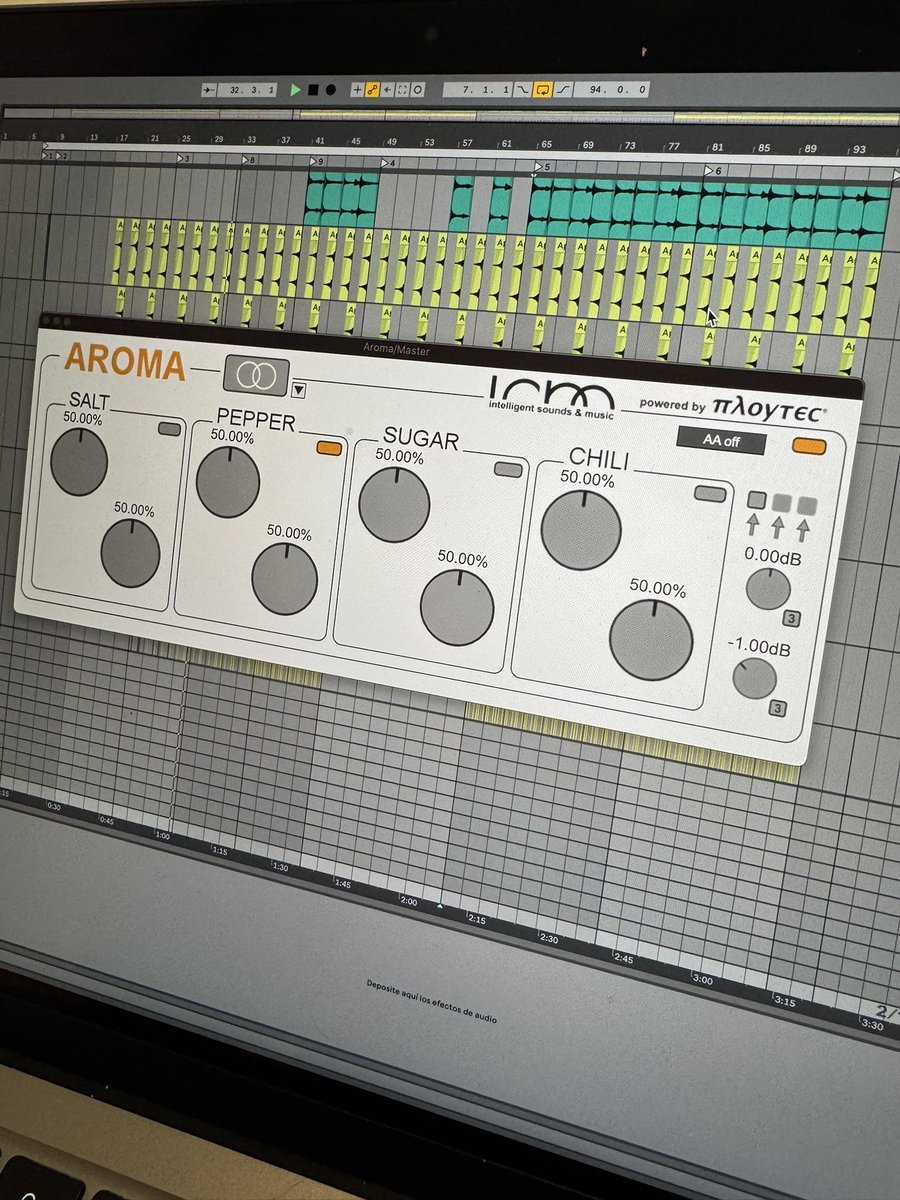Select the loop start field 7. 1. 1
Image resolution: width=900 pixels, height=1200 pixels.
coord(478,89)
